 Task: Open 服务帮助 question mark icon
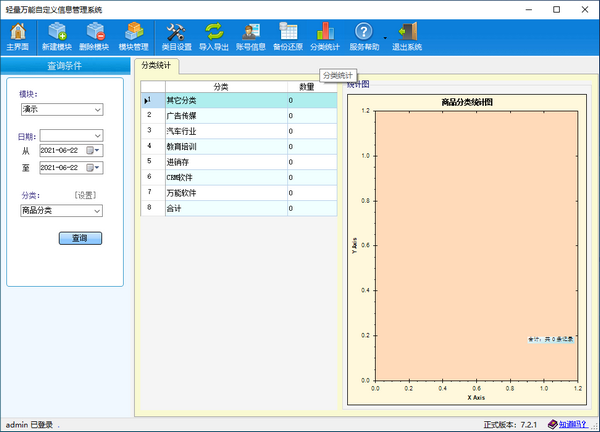pyautogui.click(x=364, y=37)
